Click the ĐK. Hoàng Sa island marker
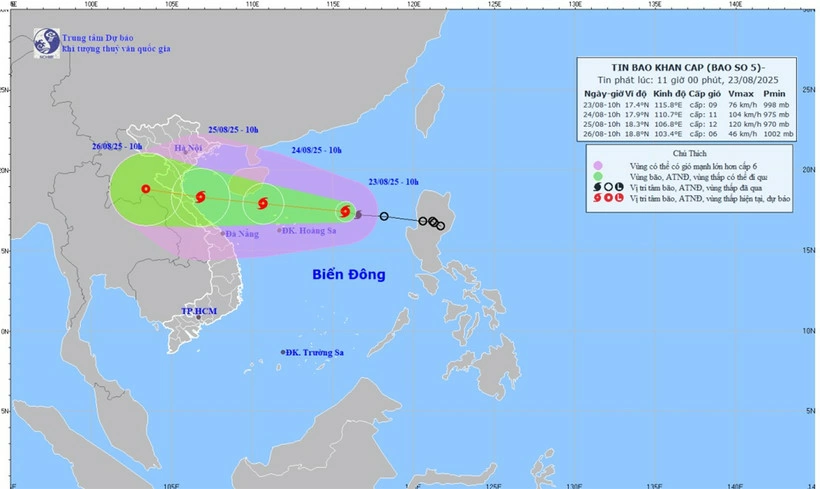This screenshot has width=820, height=489. pyautogui.click(x=279, y=231)
